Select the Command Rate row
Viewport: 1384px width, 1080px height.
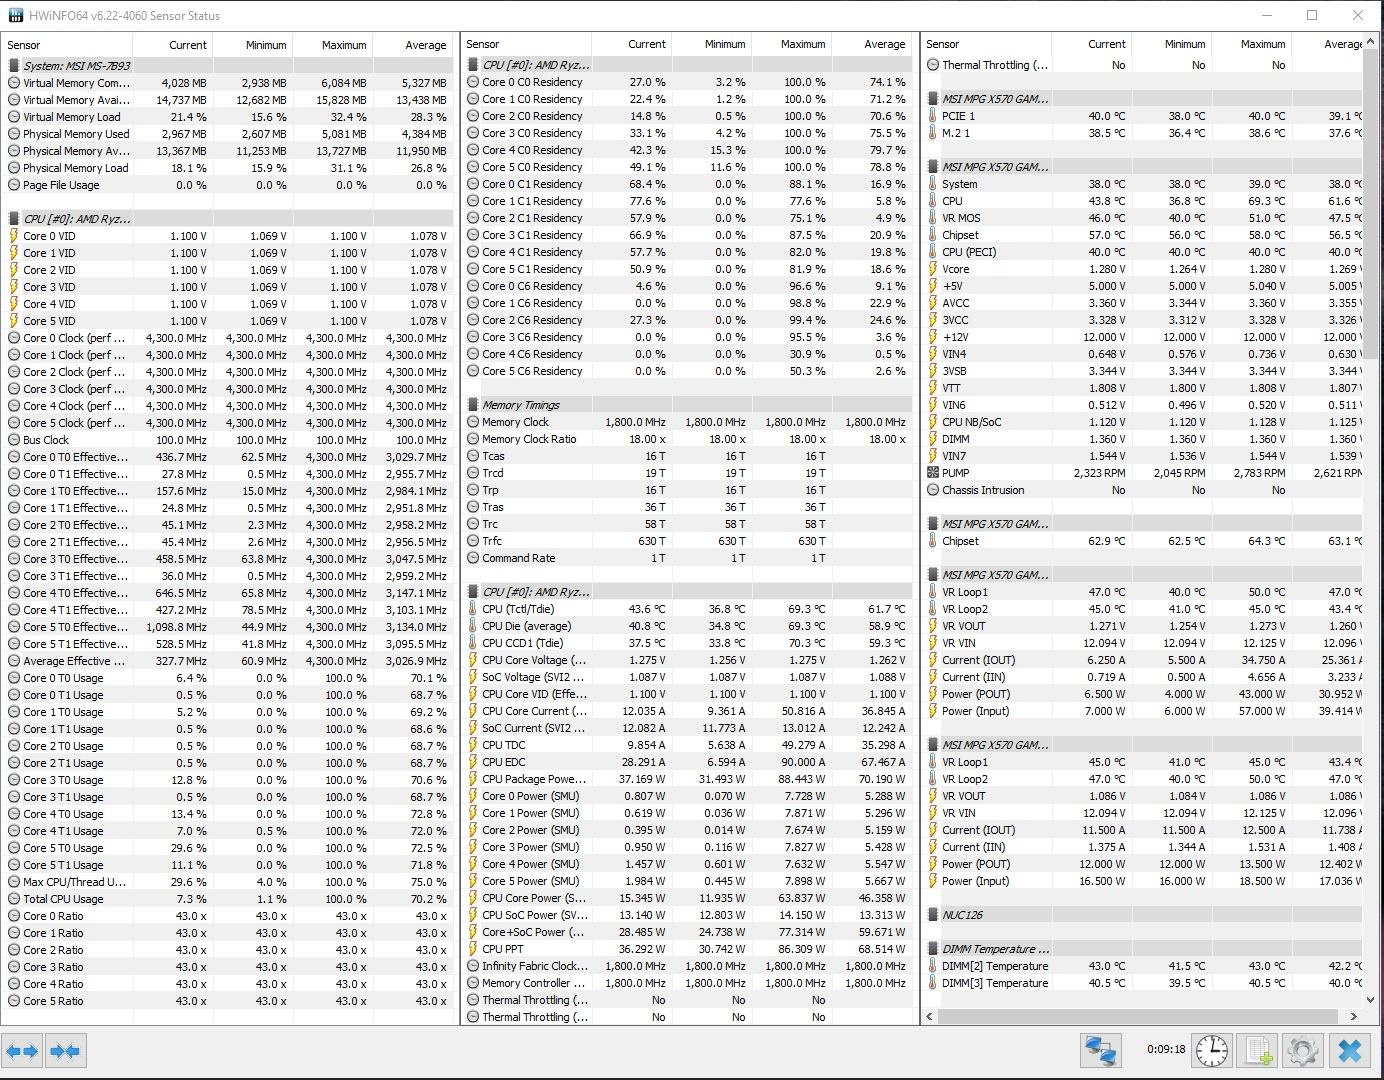[x=688, y=558]
